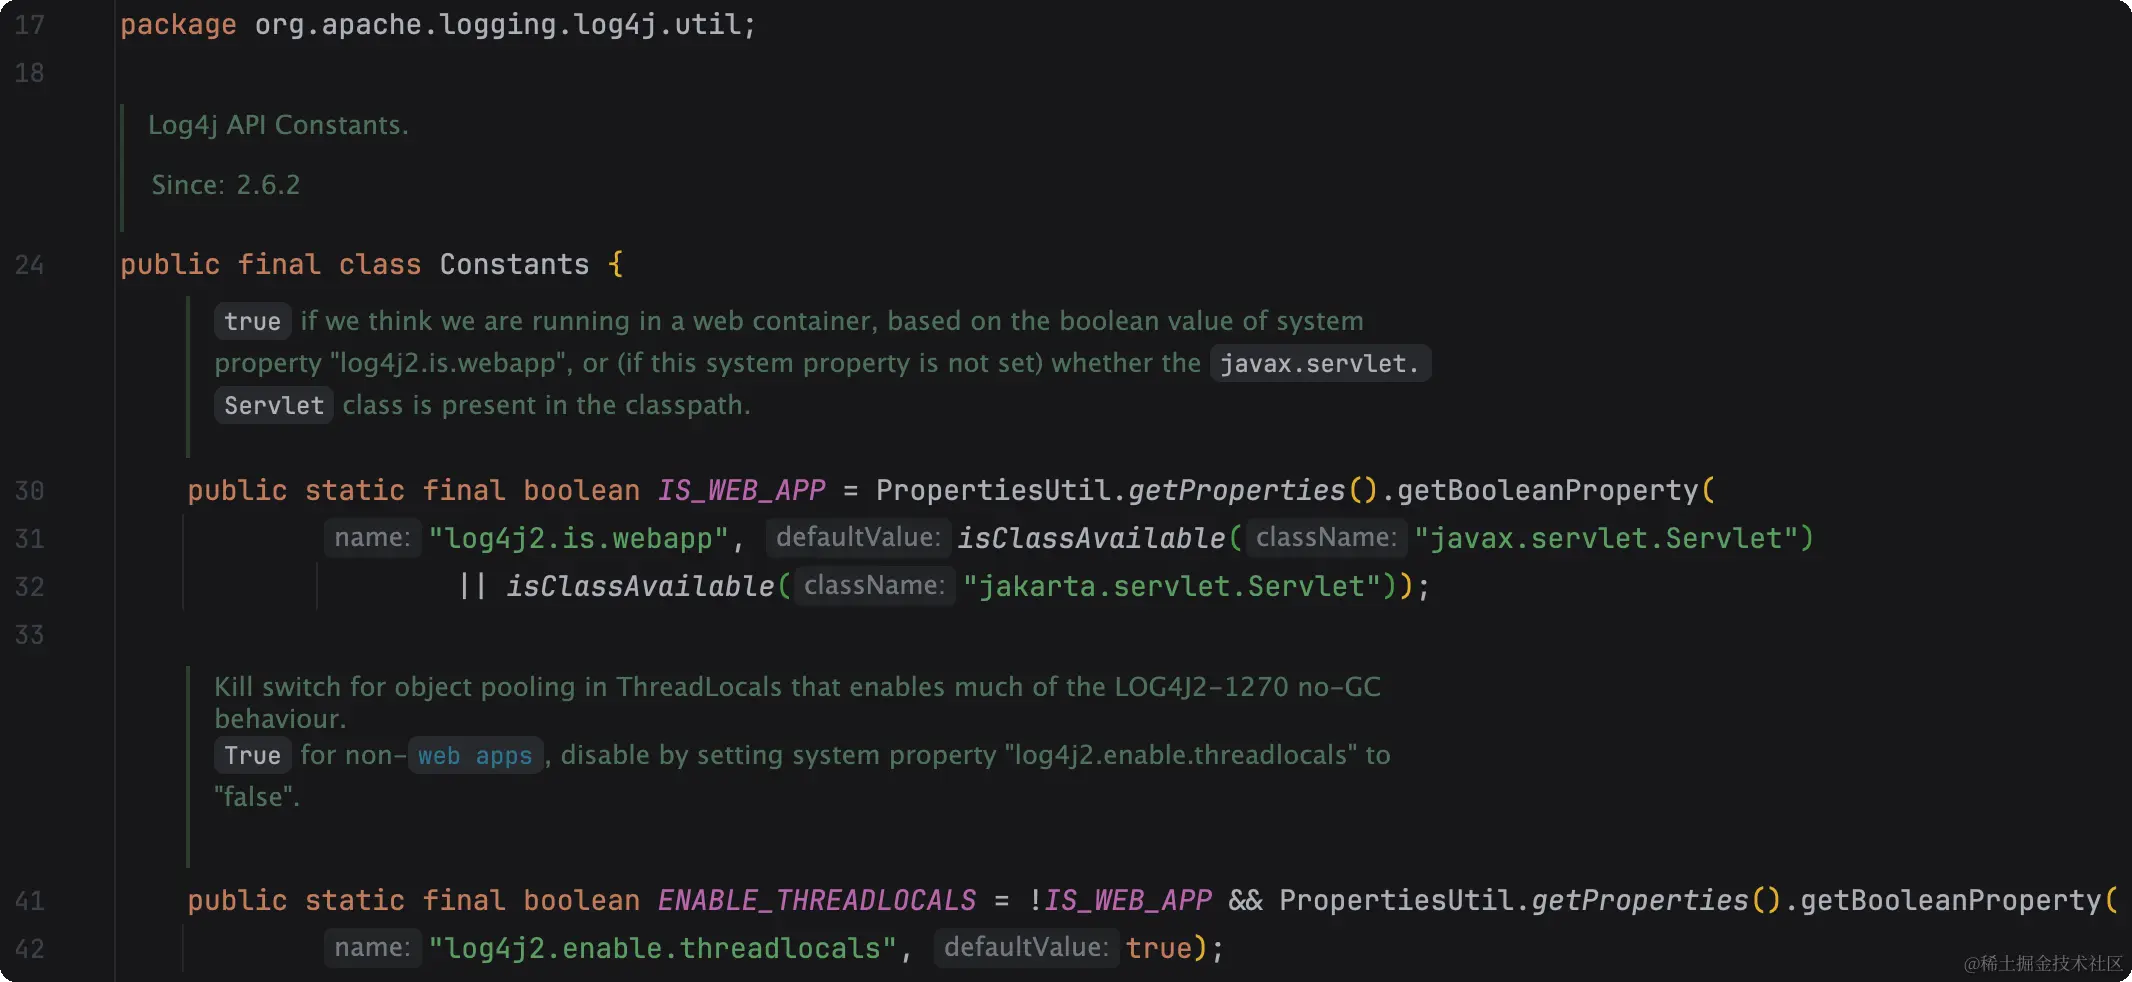Image resolution: width=2132 pixels, height=982 pixels.
Task: Click the package name org.apache.logging.log4j.util
Action: coord(497,25)
